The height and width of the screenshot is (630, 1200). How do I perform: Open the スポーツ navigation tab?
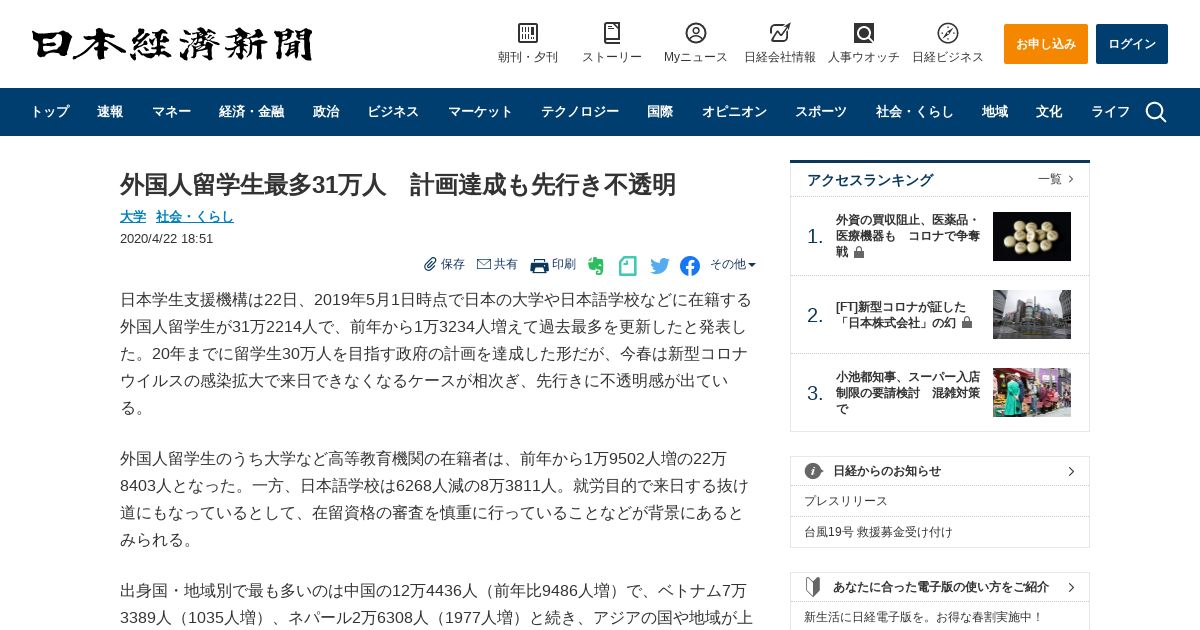point(821,112)
